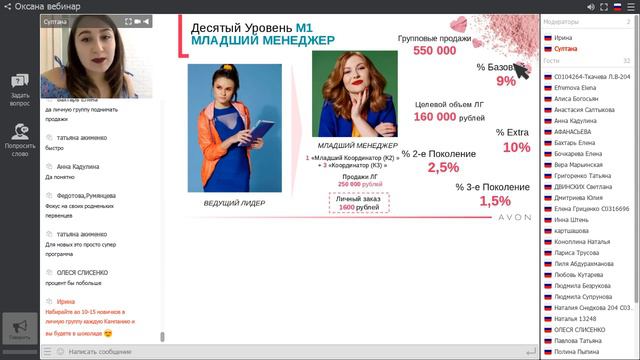Open the language flag selector in the top bar
Image resolution: width=640 pixels, height=360 pixels.
[x=617, y=7]
